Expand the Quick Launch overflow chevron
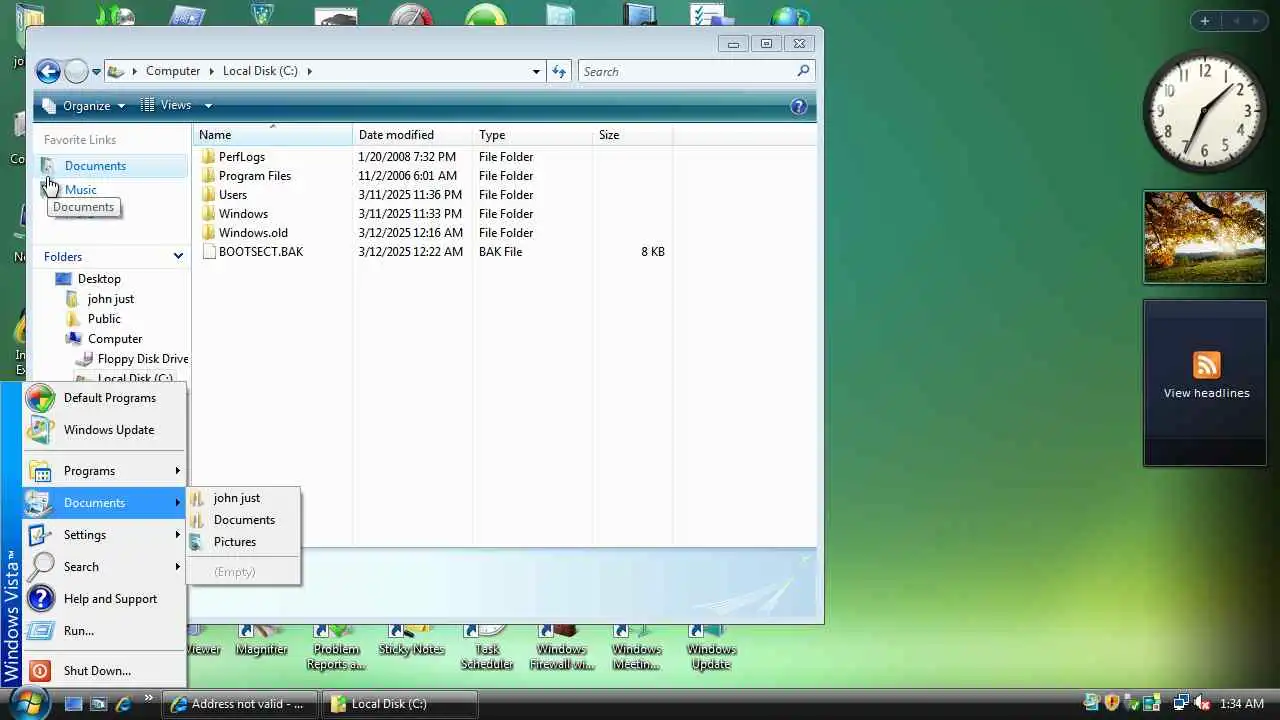This screenshot has width=1280, height=720. (149, 699)
